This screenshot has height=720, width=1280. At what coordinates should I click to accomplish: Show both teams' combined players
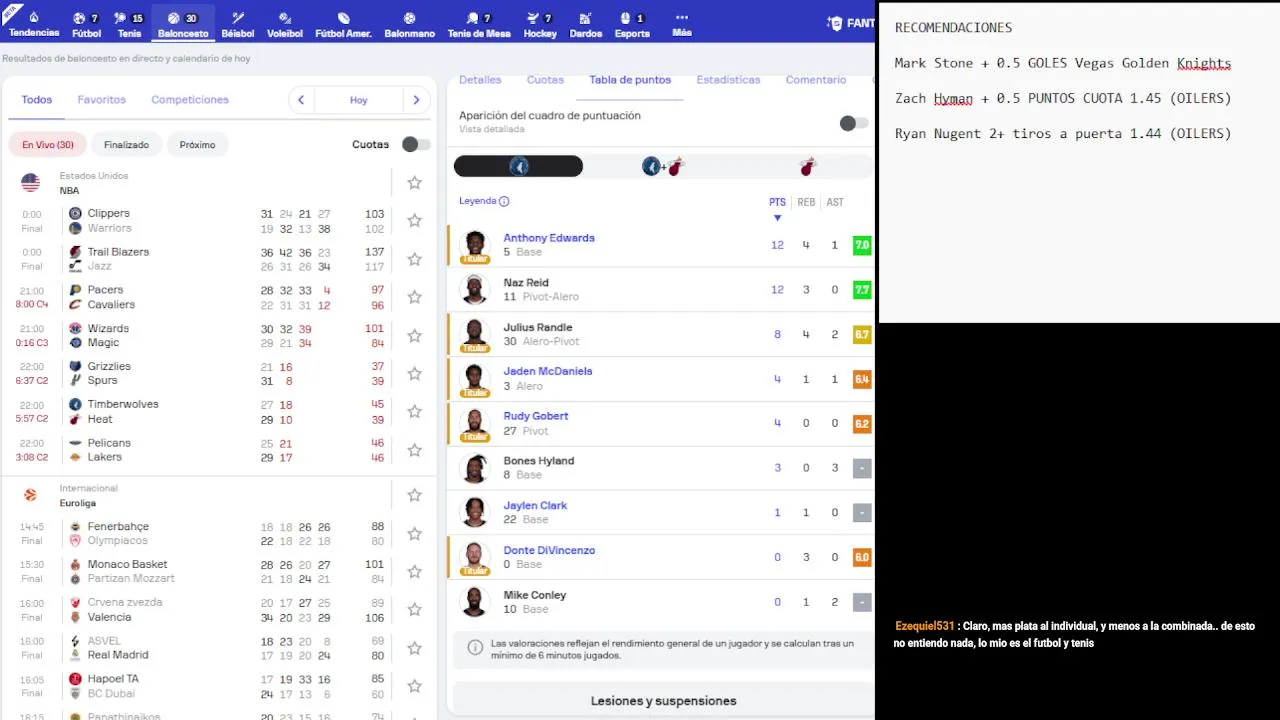pyautogui.click(x=662, y=166)
